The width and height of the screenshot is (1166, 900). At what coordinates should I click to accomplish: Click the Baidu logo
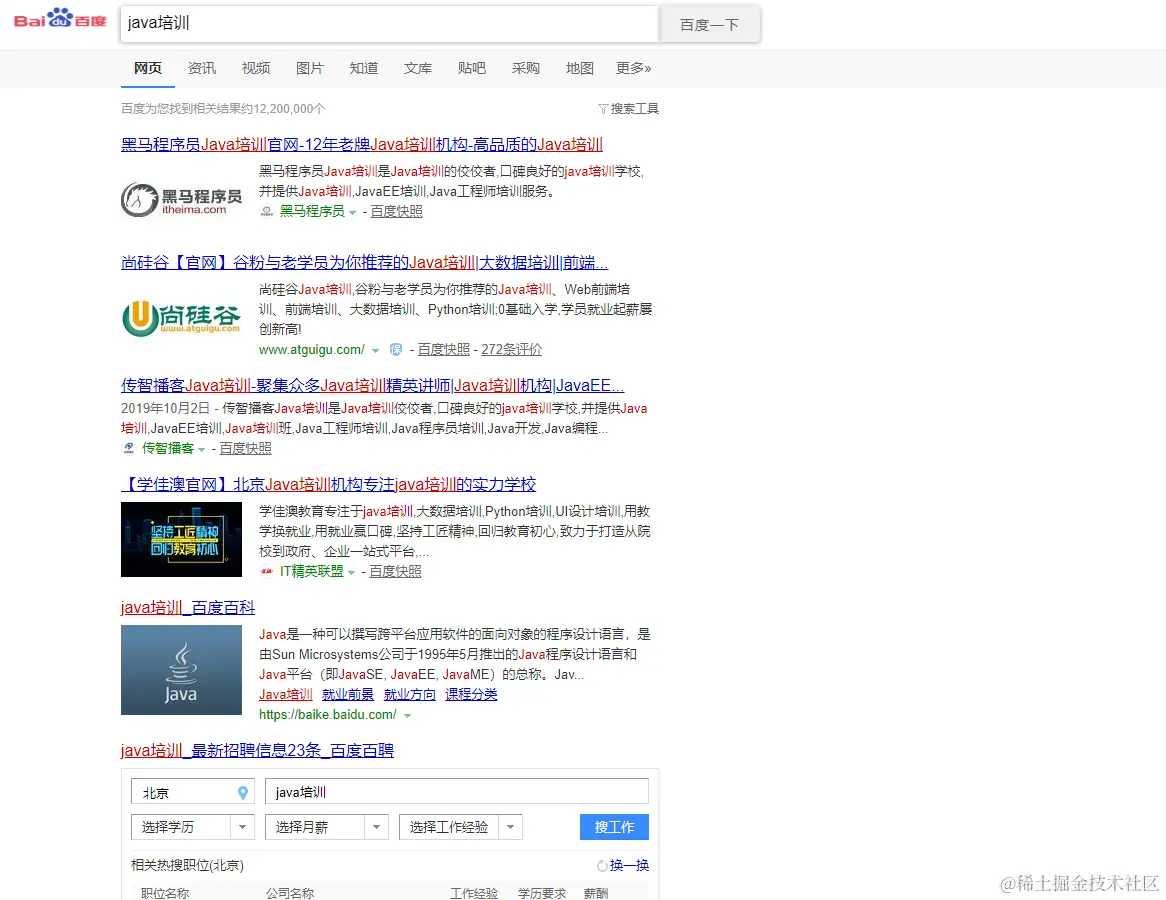[x=60, y=19]
